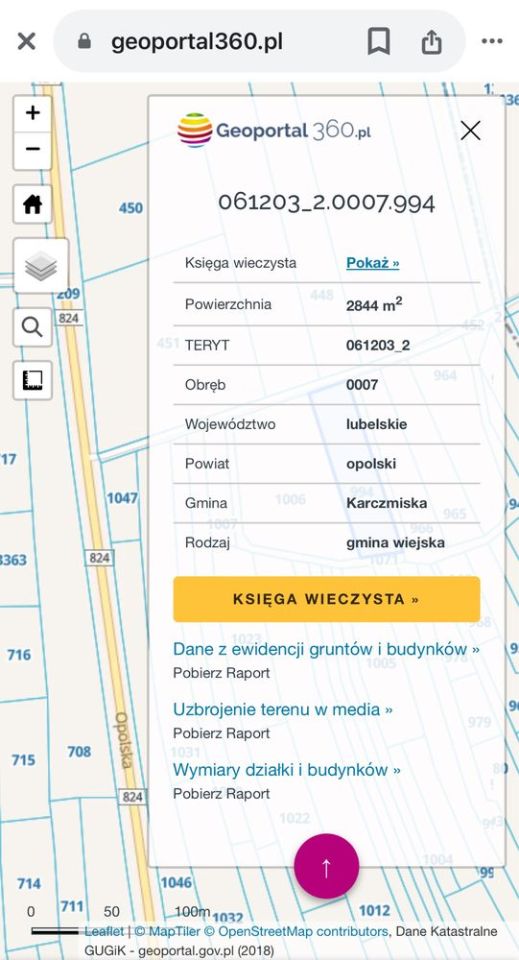Screen dimensions: 519x960
Task: Click the TERYT value 061203_2
Action: [378, 345]
